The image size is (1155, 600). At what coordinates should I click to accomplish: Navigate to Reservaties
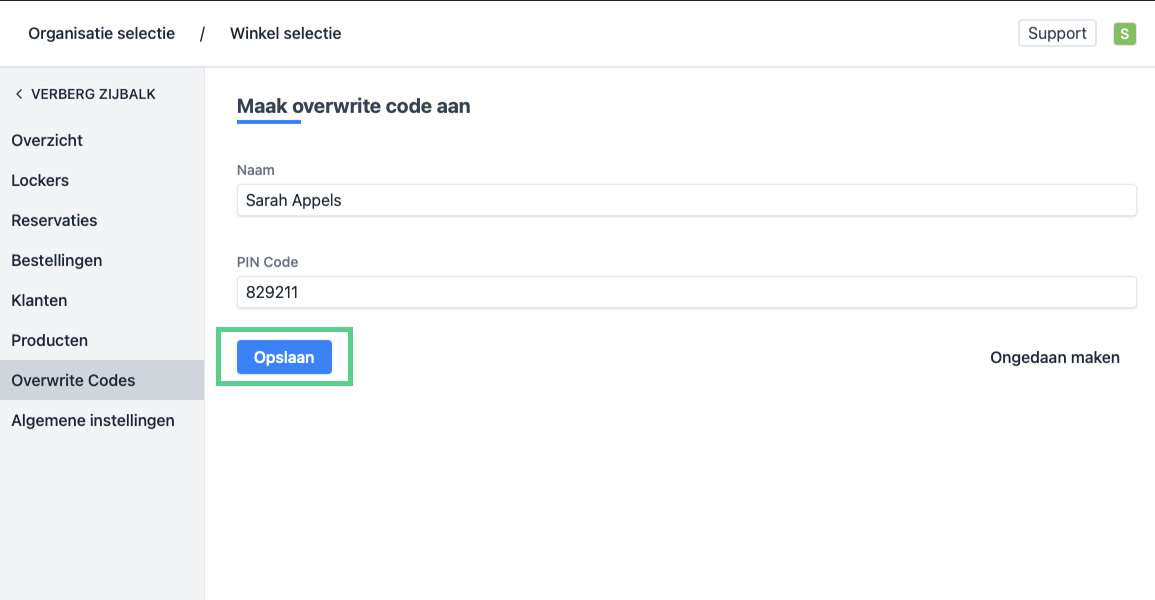click(54, 220)
